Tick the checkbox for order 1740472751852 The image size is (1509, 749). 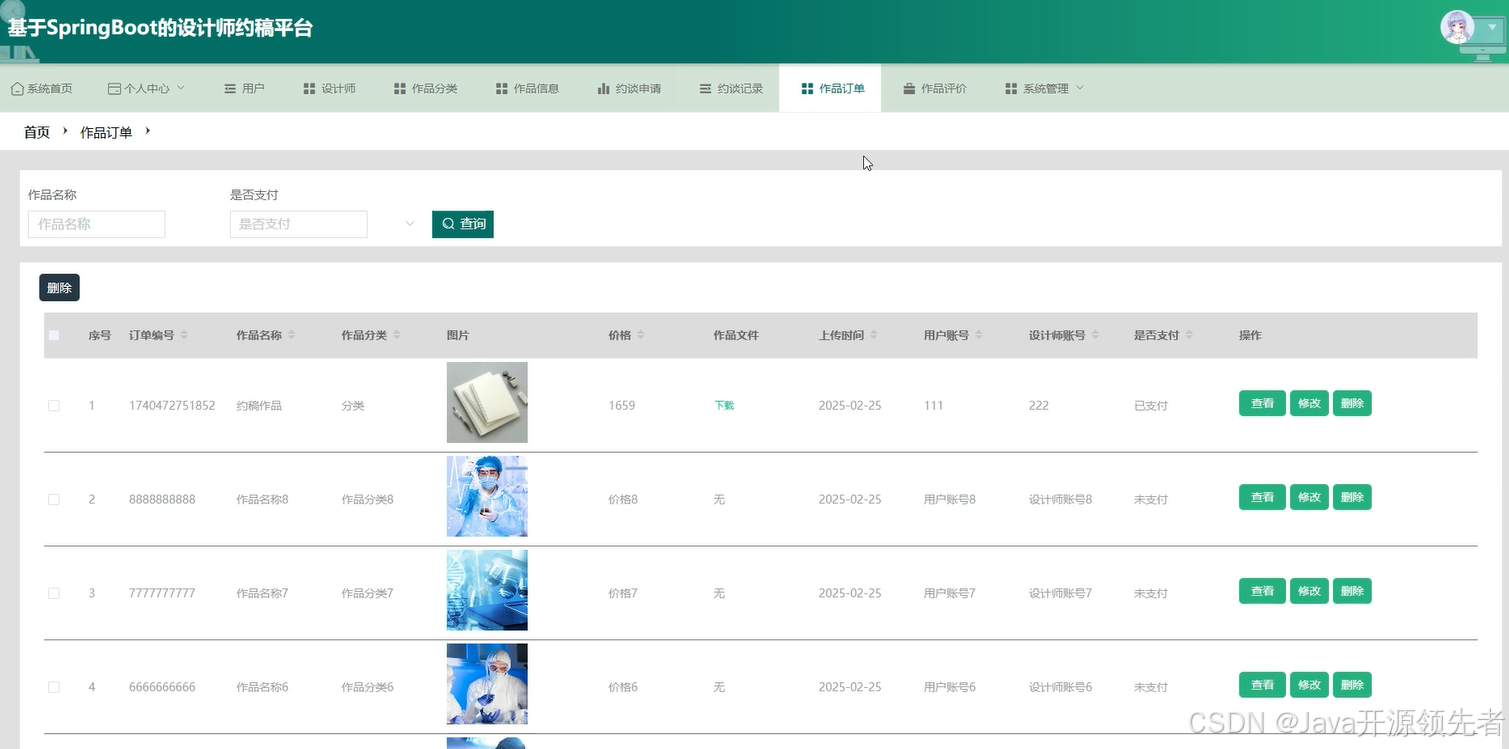(54, 405)
